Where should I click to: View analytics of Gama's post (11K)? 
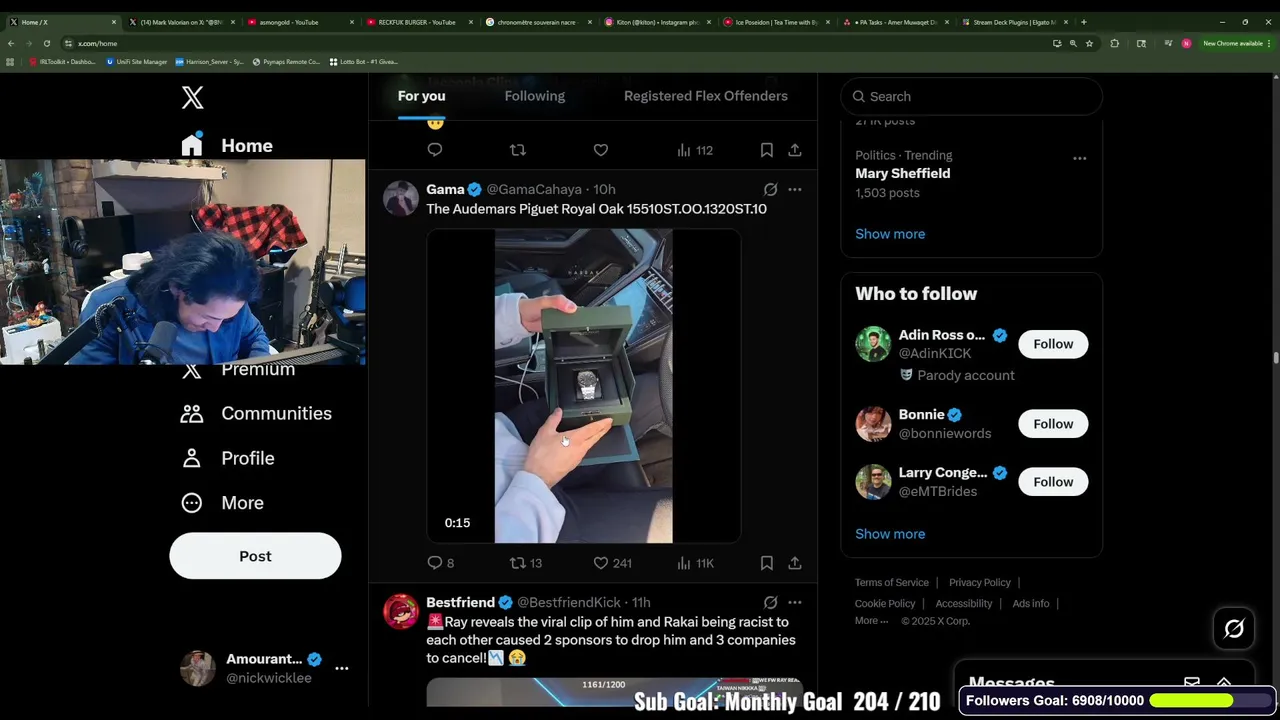[695, 563]
